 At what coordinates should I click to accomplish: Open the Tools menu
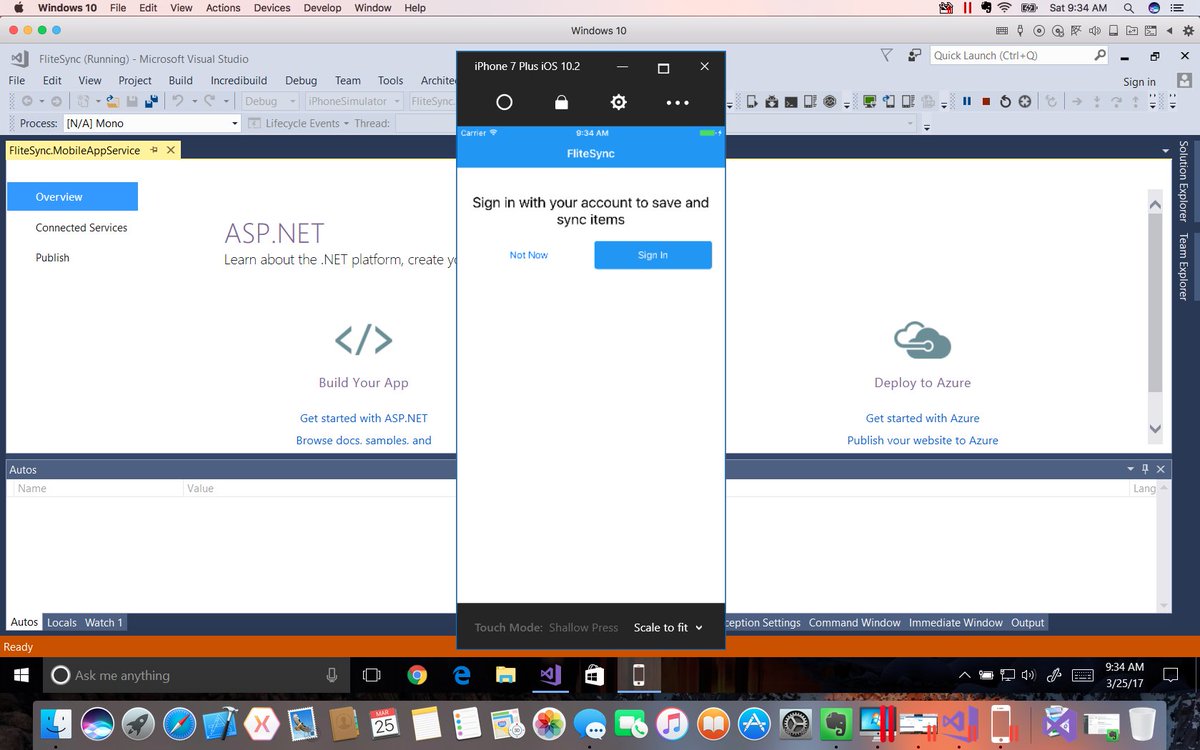coord(391,81)
